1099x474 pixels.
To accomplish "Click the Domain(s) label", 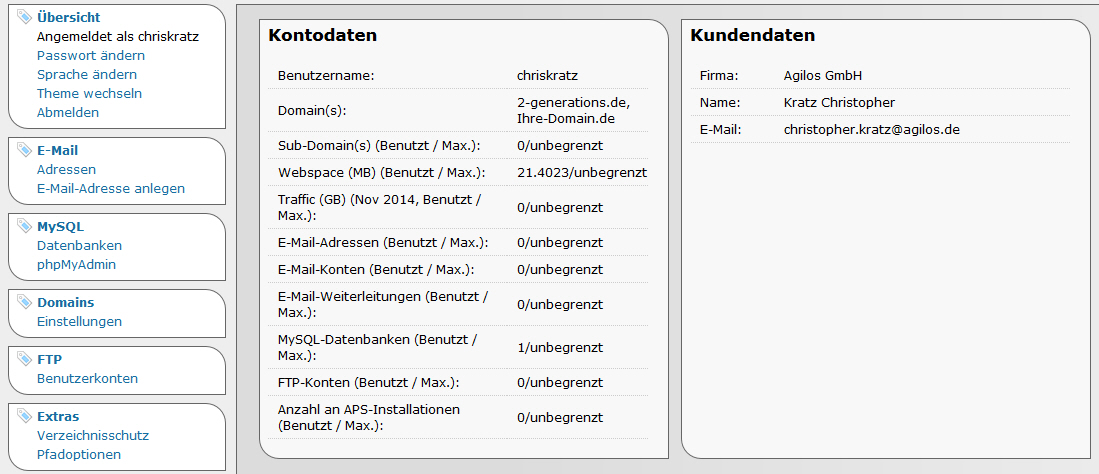I will coord(312,111).
